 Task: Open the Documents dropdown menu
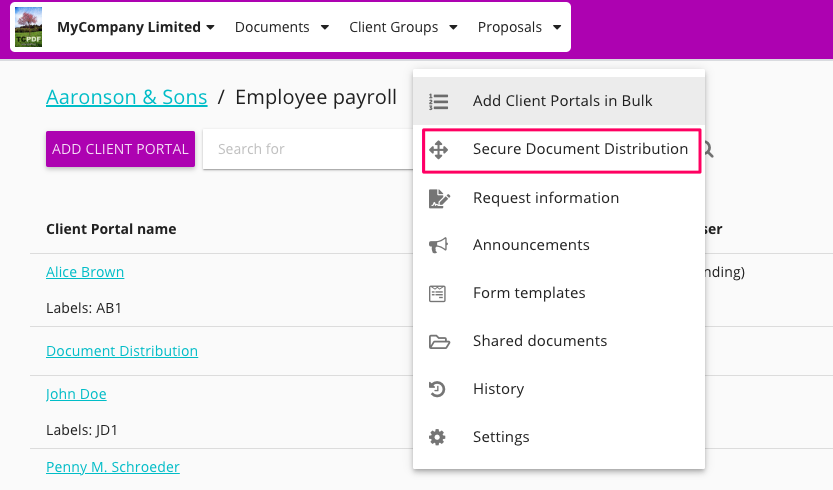point(280,27)
